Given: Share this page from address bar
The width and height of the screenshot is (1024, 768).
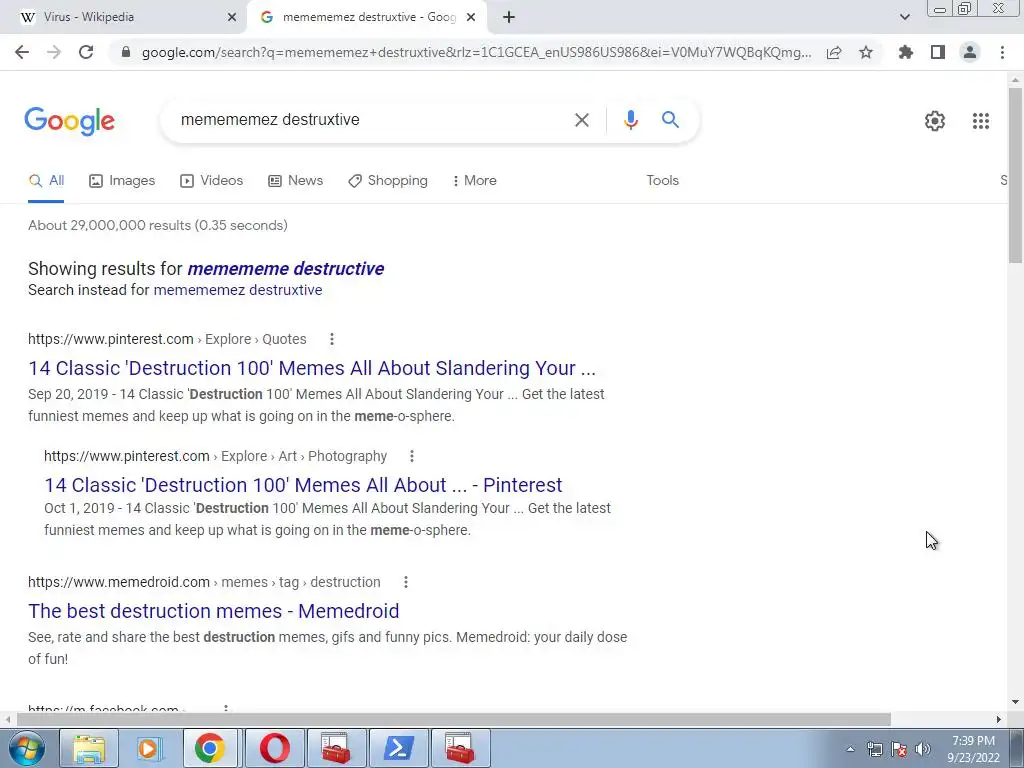Looking at the screenshot, I should [x=834, y=52].
